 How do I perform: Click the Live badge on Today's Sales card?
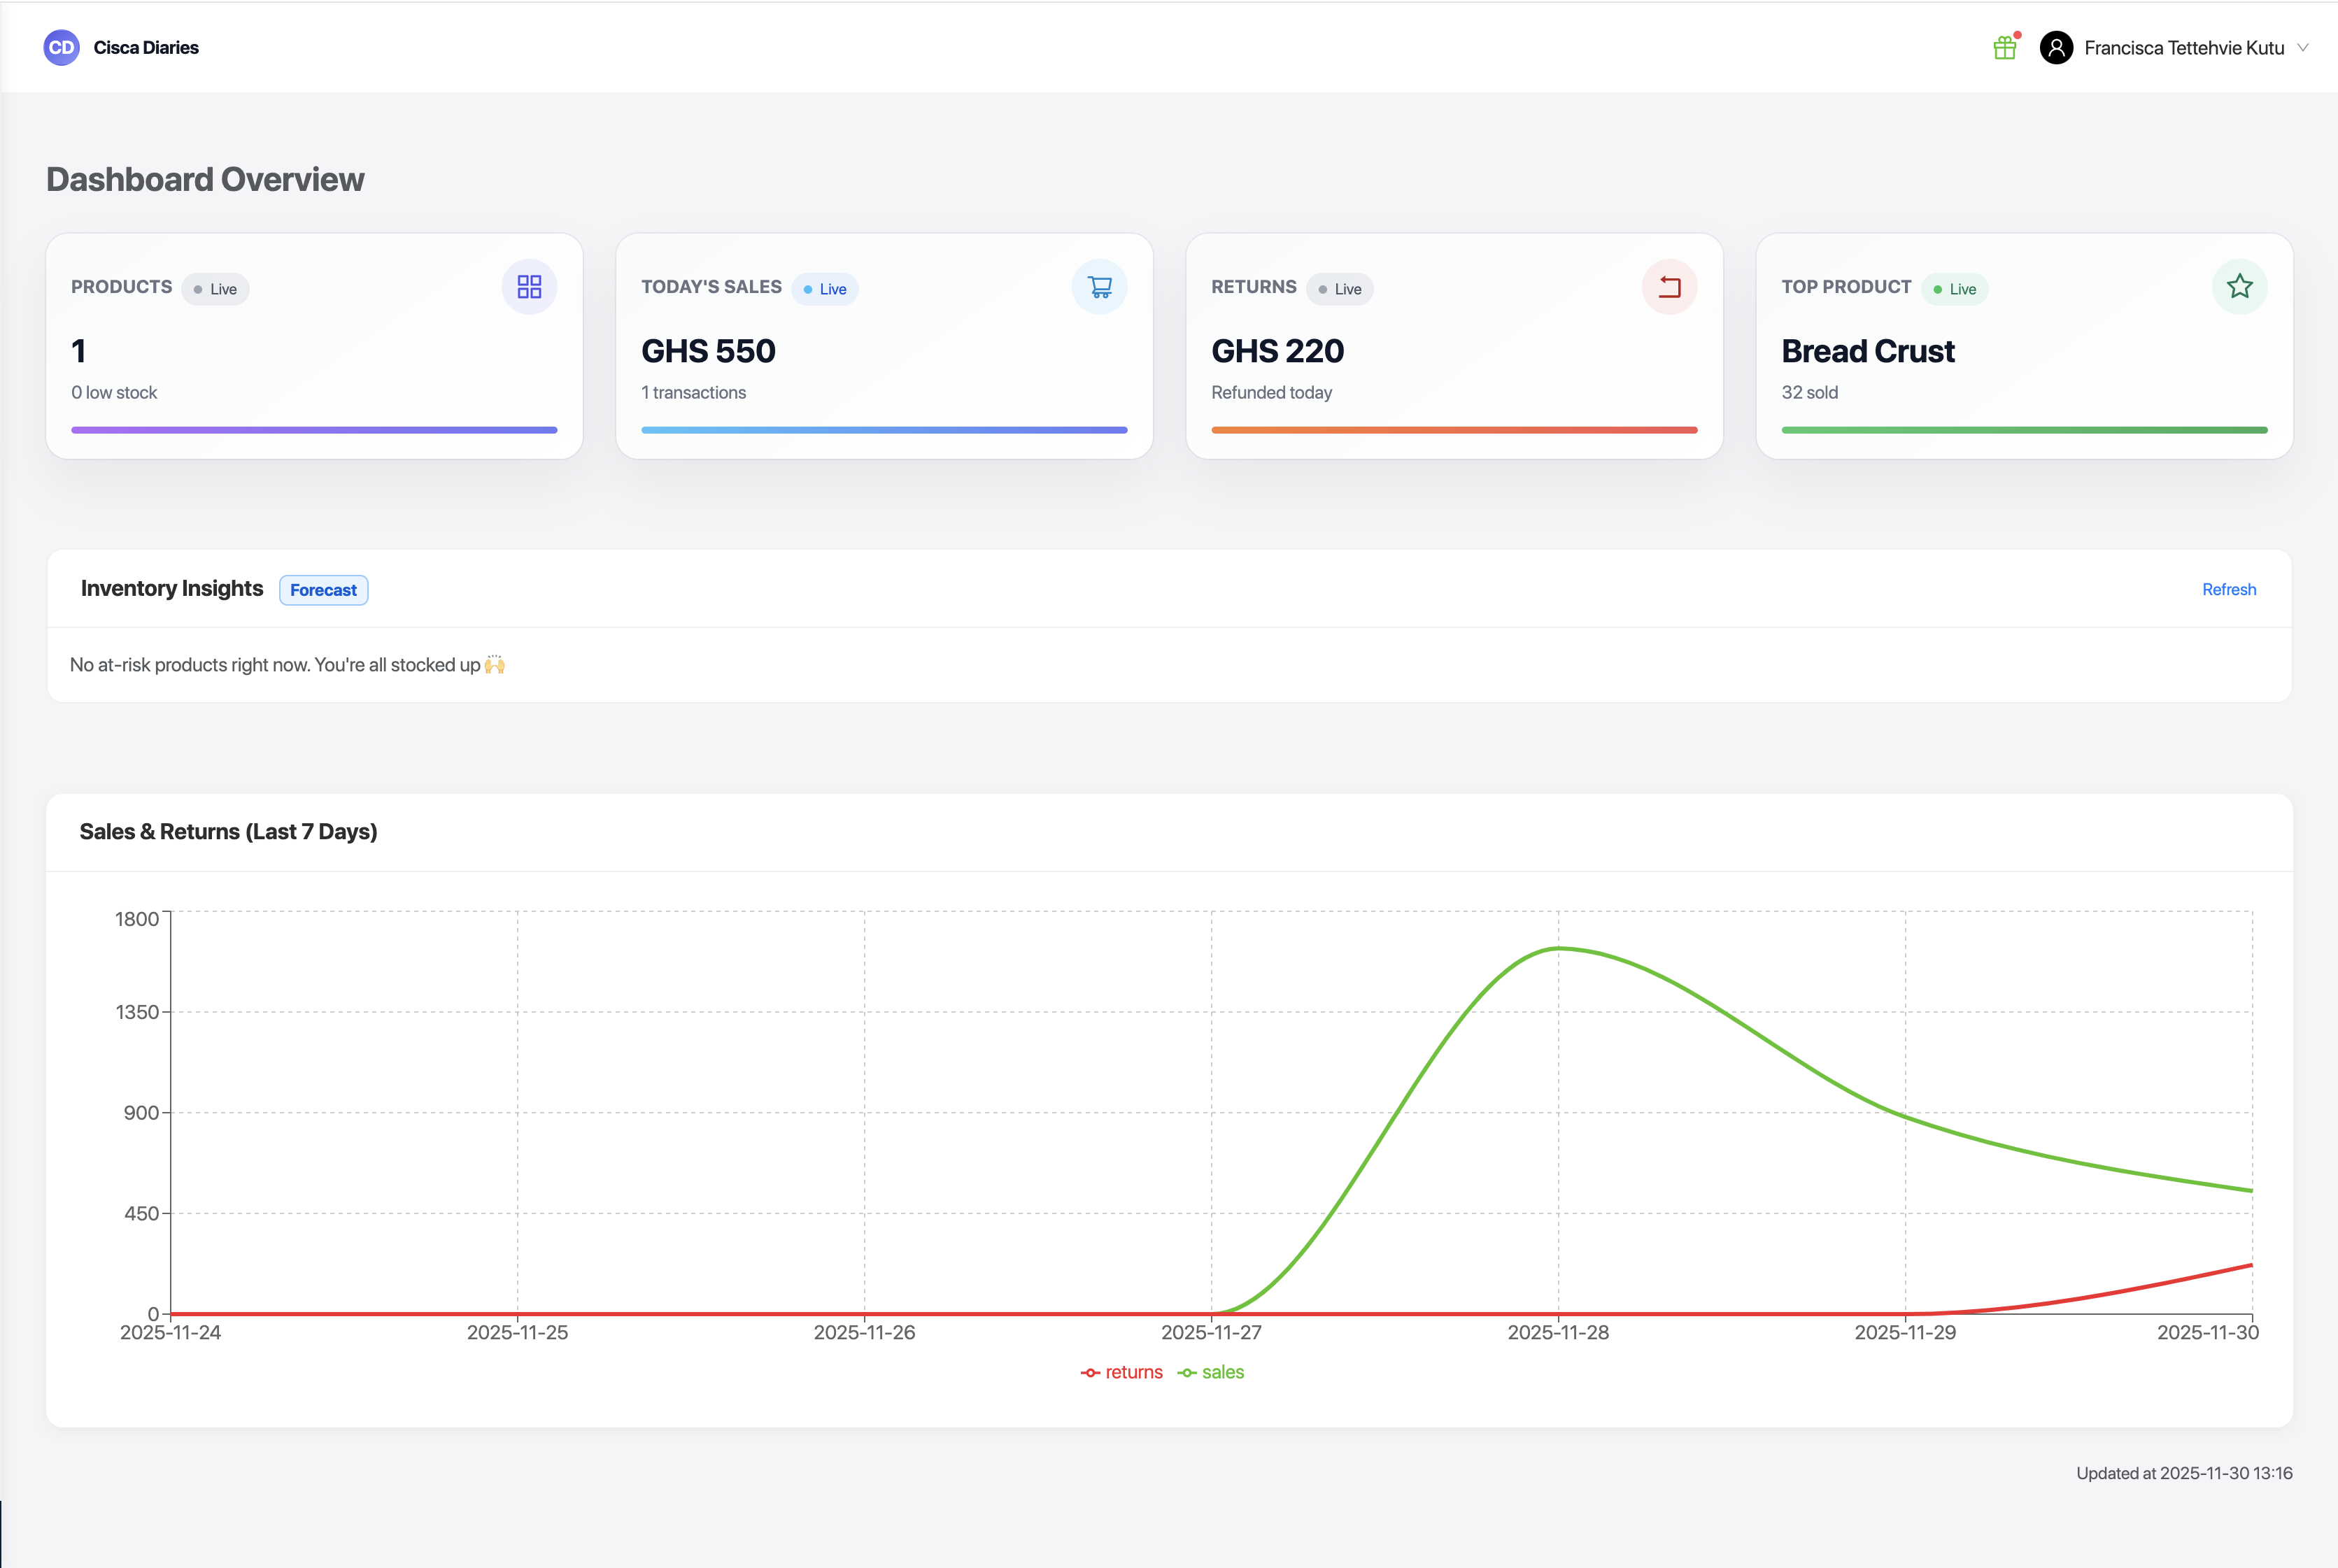click(825, 289)
